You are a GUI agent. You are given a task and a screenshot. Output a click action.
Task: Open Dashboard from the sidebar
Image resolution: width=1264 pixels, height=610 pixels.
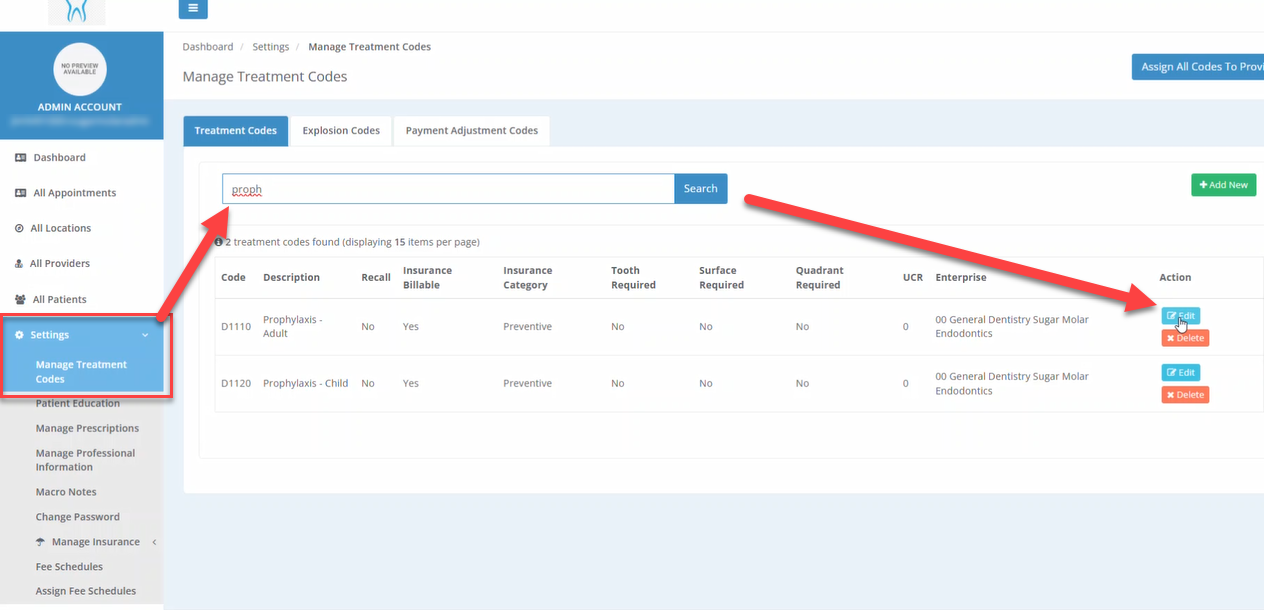59,158
